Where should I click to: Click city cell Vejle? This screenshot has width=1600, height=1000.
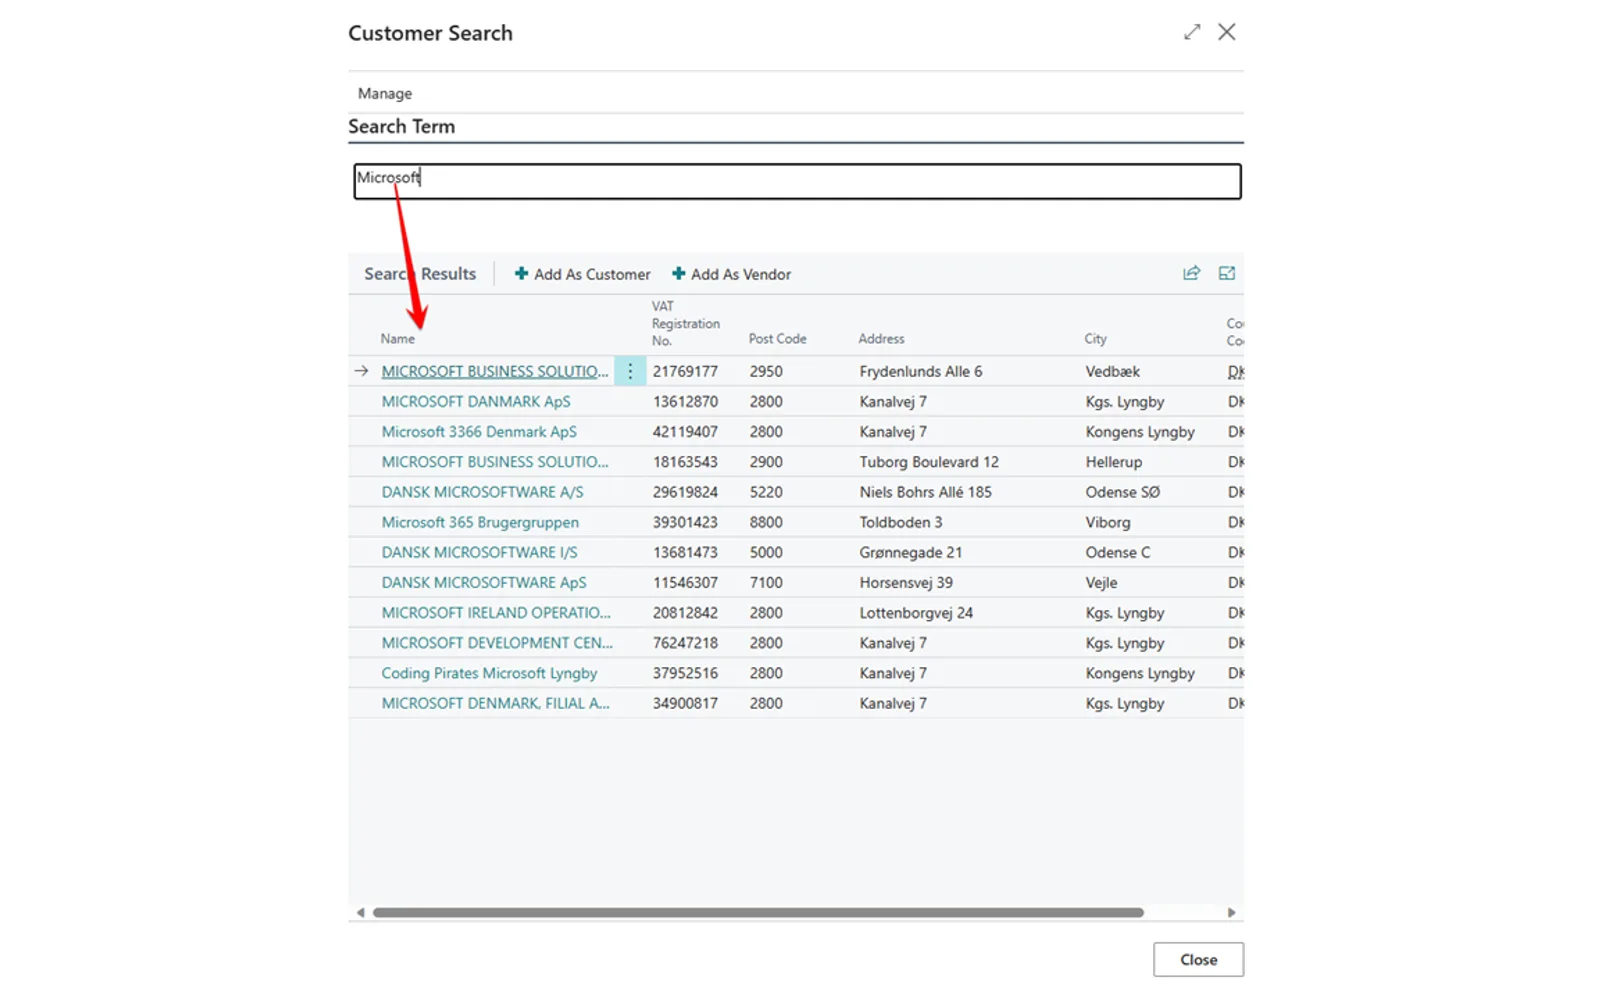(1101, 582)
